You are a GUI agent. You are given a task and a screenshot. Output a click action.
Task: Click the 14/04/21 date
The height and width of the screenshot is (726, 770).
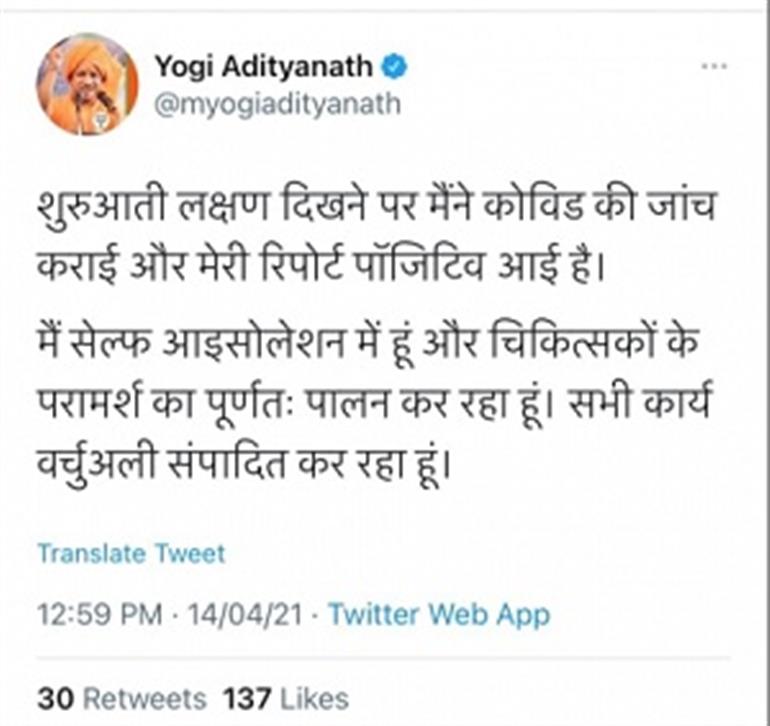point(245,614)
